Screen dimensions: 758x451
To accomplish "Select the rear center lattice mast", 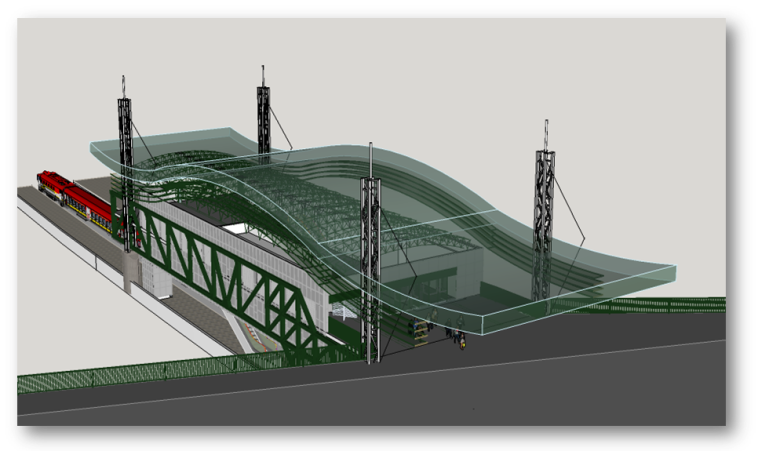I will pos(263,115).
